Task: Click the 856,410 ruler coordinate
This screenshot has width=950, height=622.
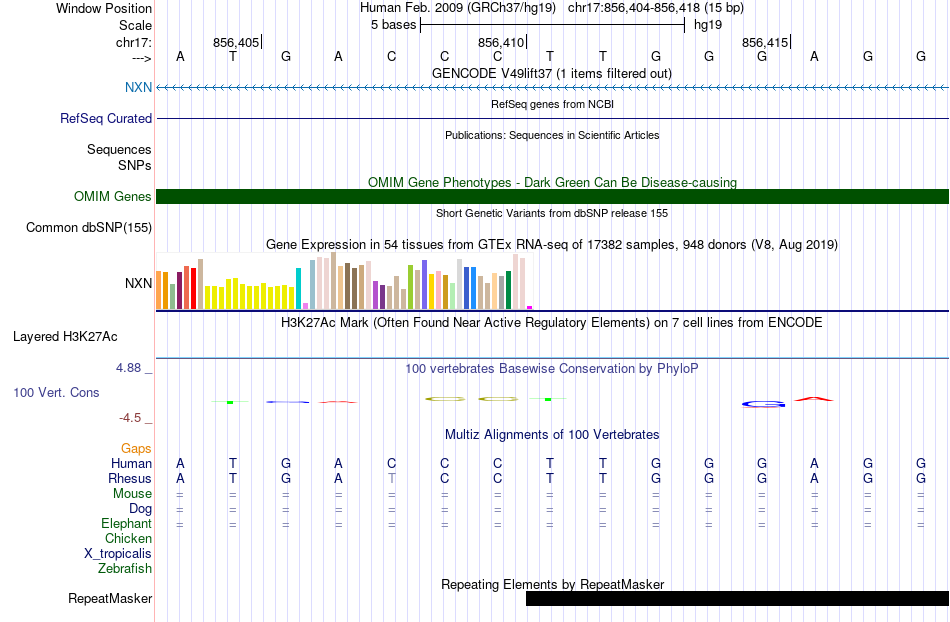Action: pos(500,42)
